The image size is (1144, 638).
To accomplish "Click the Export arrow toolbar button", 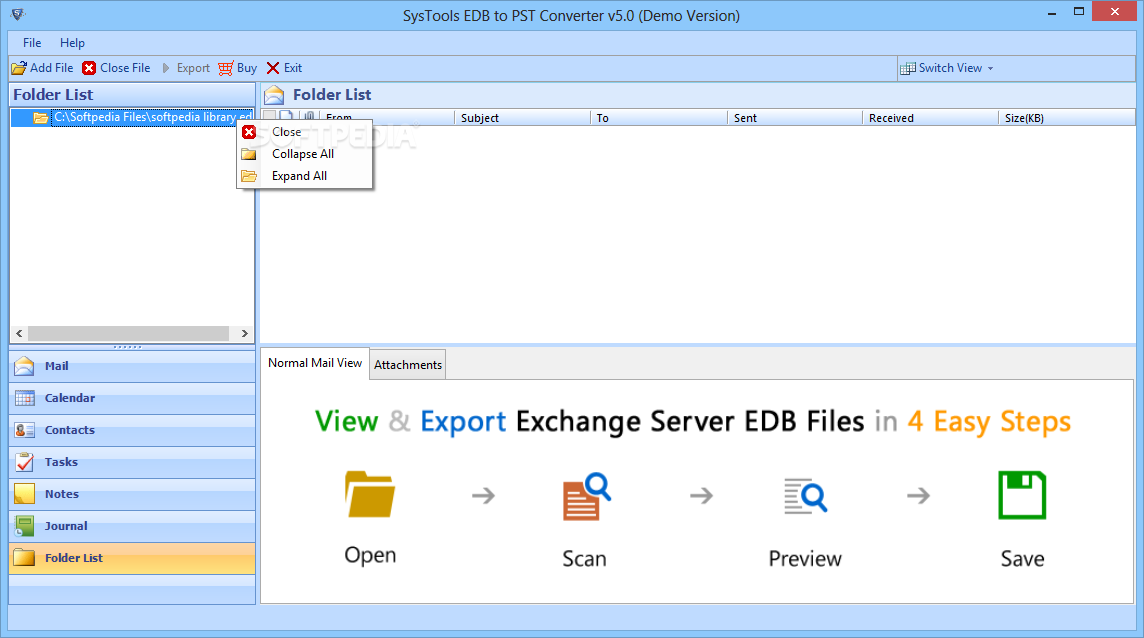I will [186, 68].
